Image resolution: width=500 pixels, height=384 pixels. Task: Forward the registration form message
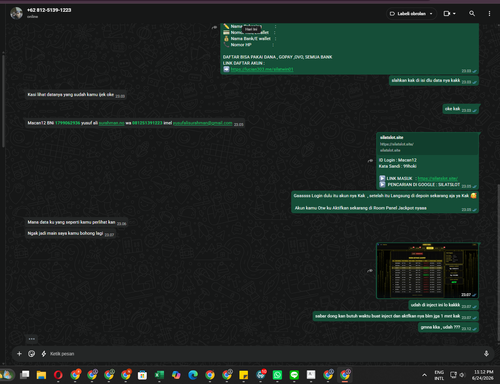214,27
